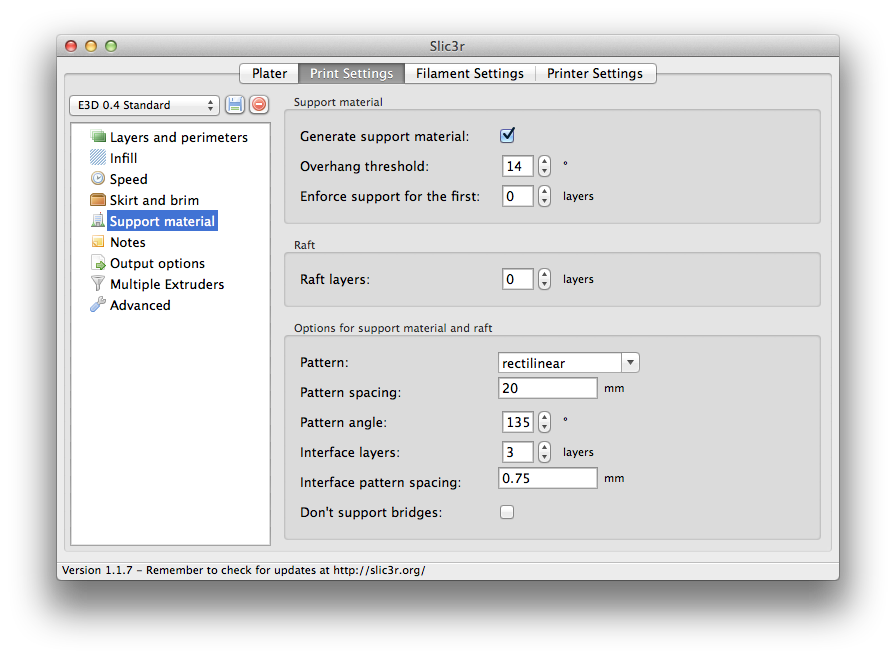The image size is (896, 659).
Task: Click the Pattern angle stepper arrows
Action: (545, 422)
